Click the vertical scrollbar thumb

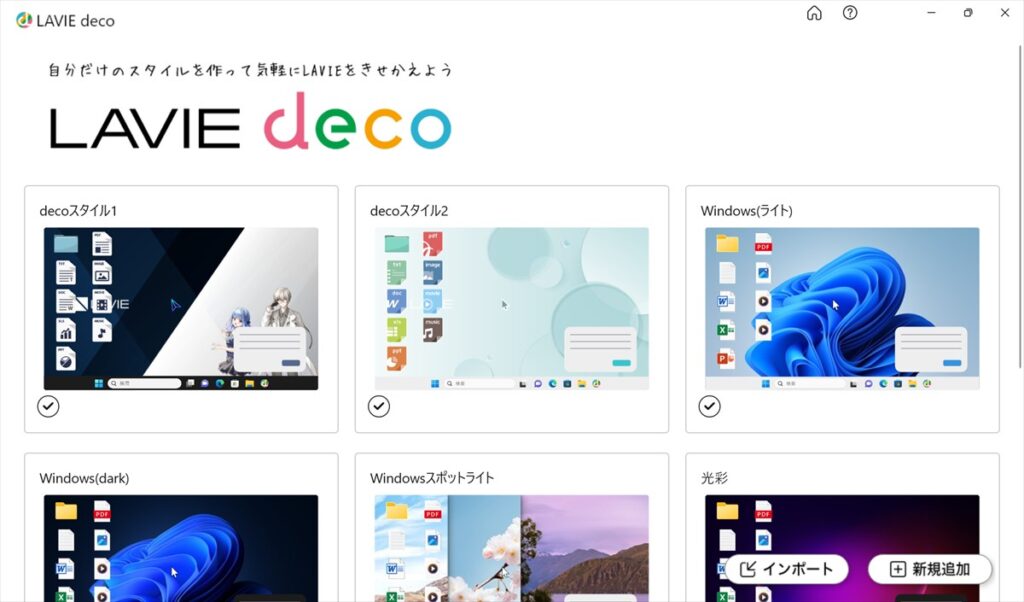(x=1020, y=206)
